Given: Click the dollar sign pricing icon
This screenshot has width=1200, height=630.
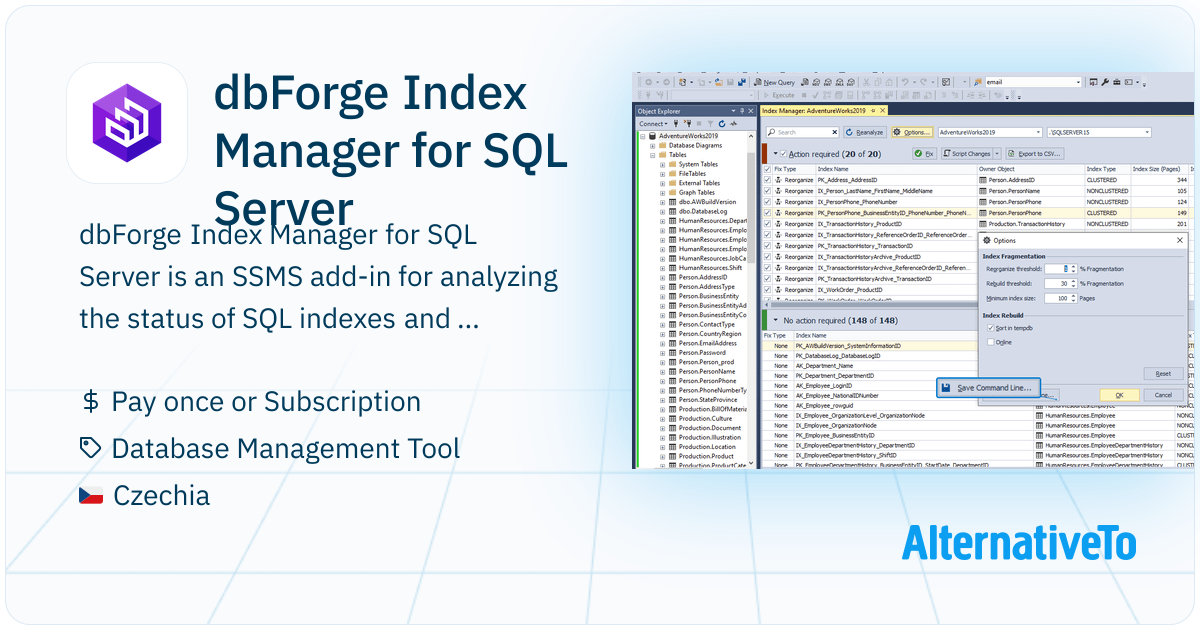Looking at the screenshot, I should (91, 402).
